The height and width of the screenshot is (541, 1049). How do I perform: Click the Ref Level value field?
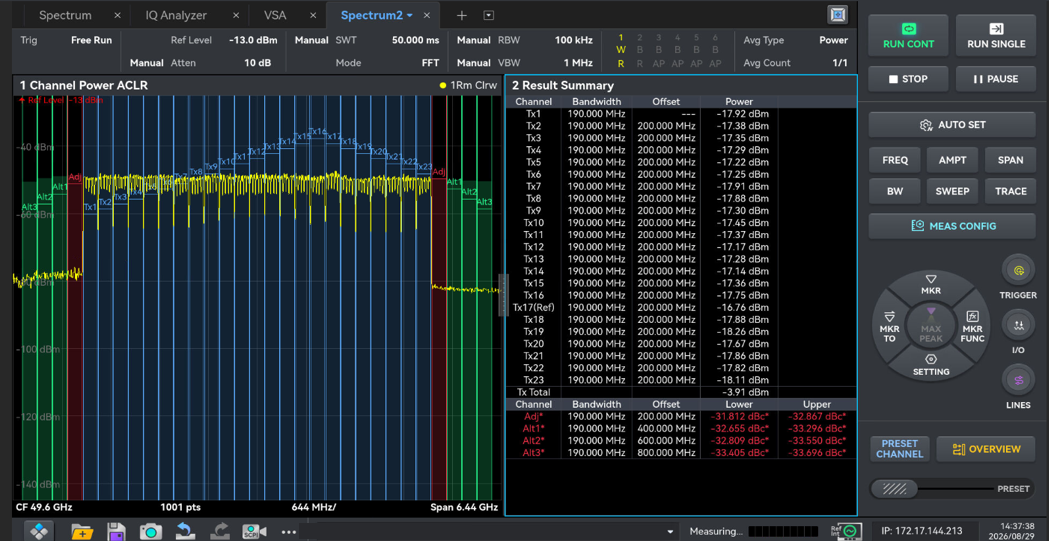253,40
